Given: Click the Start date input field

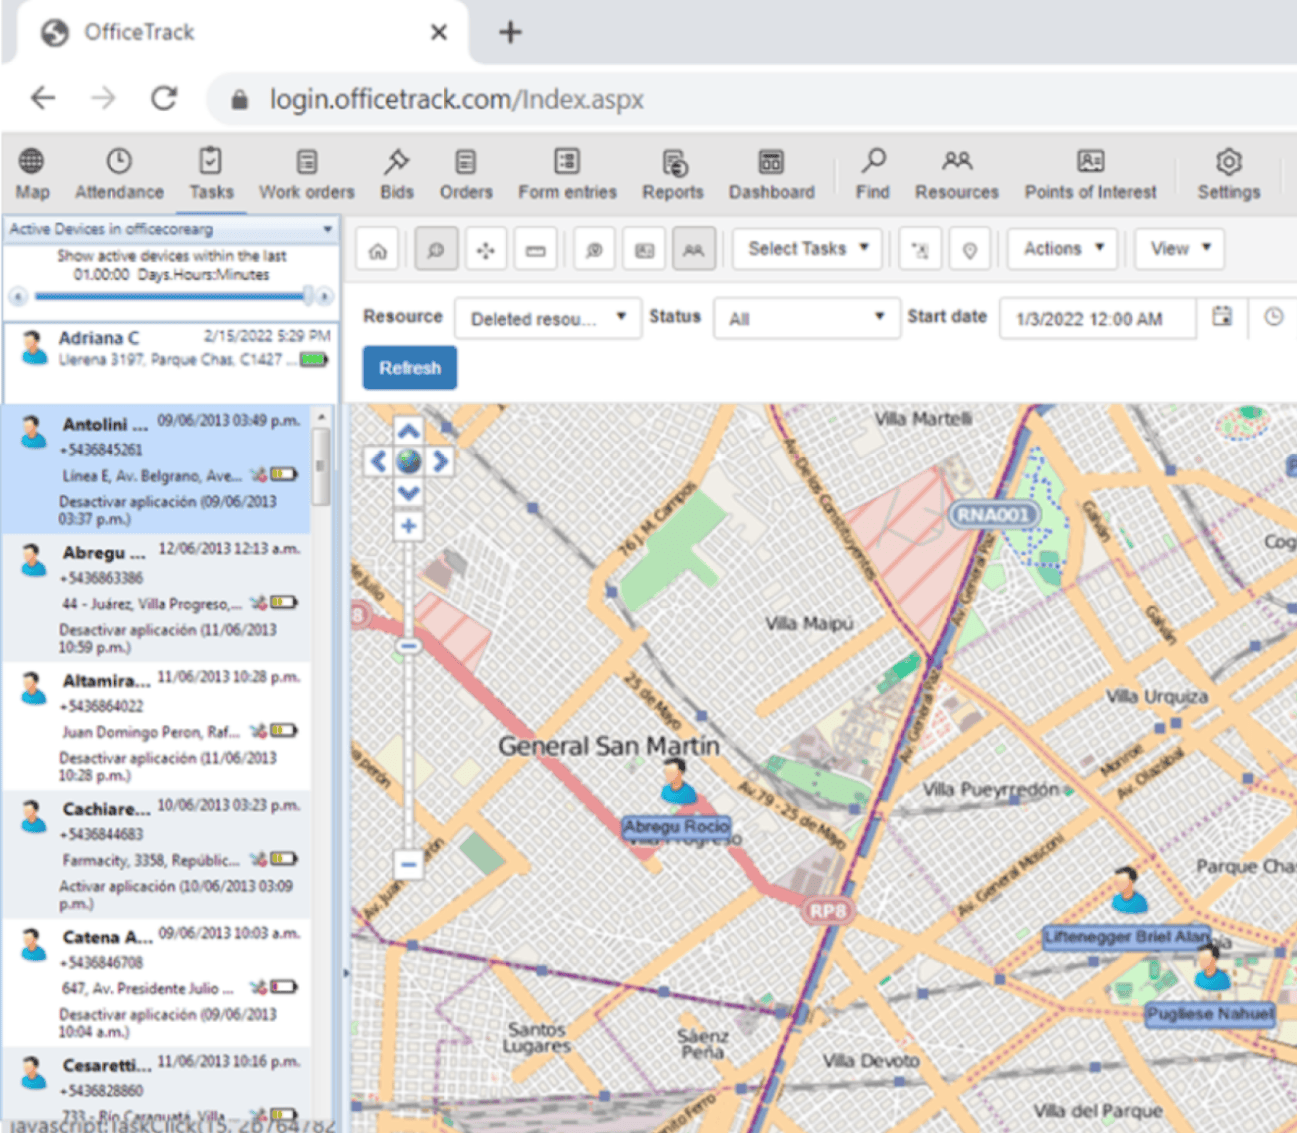Looking at the screenshot, I should (x=1097, y=319).
